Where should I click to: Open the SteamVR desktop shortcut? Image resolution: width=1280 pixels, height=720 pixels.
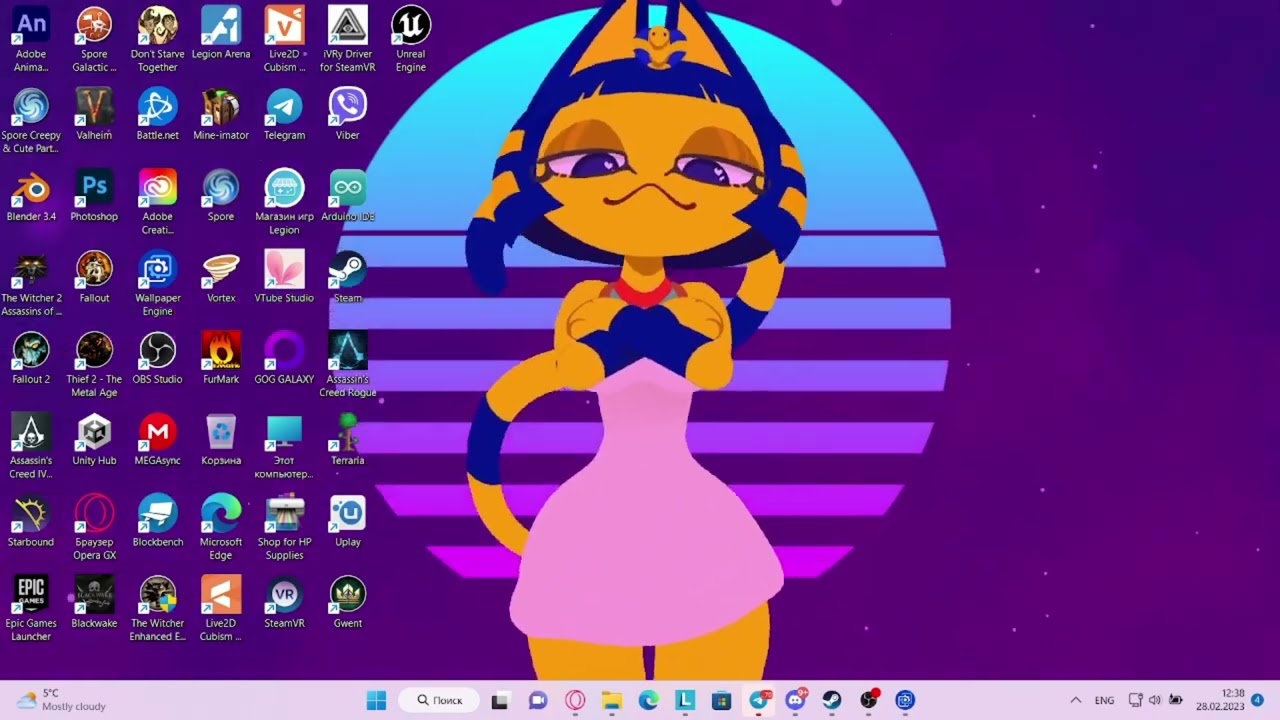coord(284,603)
